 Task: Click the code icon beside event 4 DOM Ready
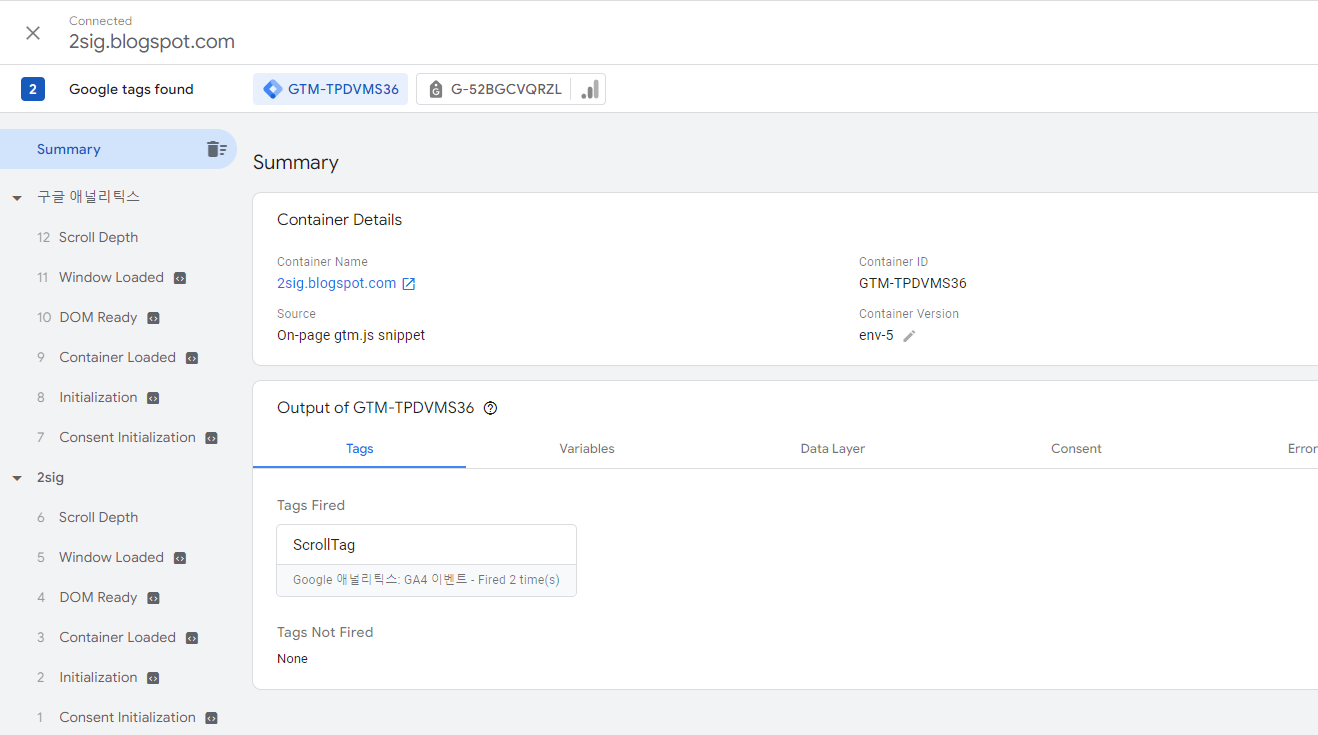click(x=154, y=598)
